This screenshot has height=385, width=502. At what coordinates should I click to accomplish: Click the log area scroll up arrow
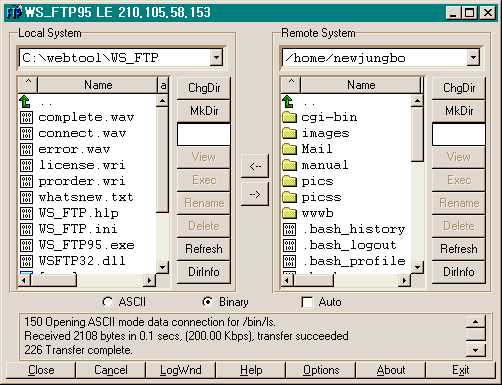(476, 322)
